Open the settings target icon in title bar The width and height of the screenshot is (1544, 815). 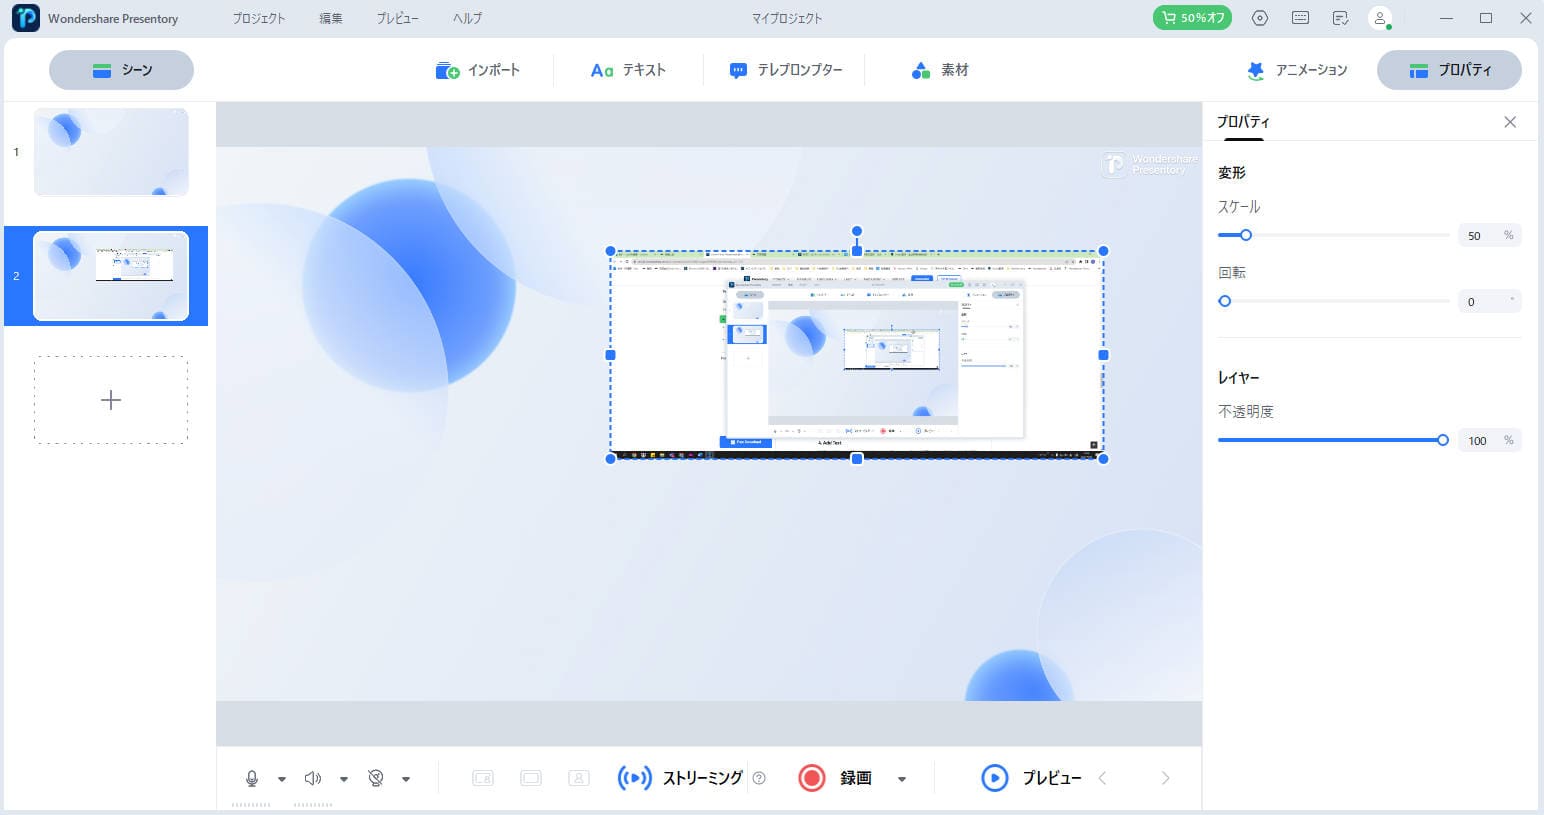pyautogui.click(x=1260, y=18)
